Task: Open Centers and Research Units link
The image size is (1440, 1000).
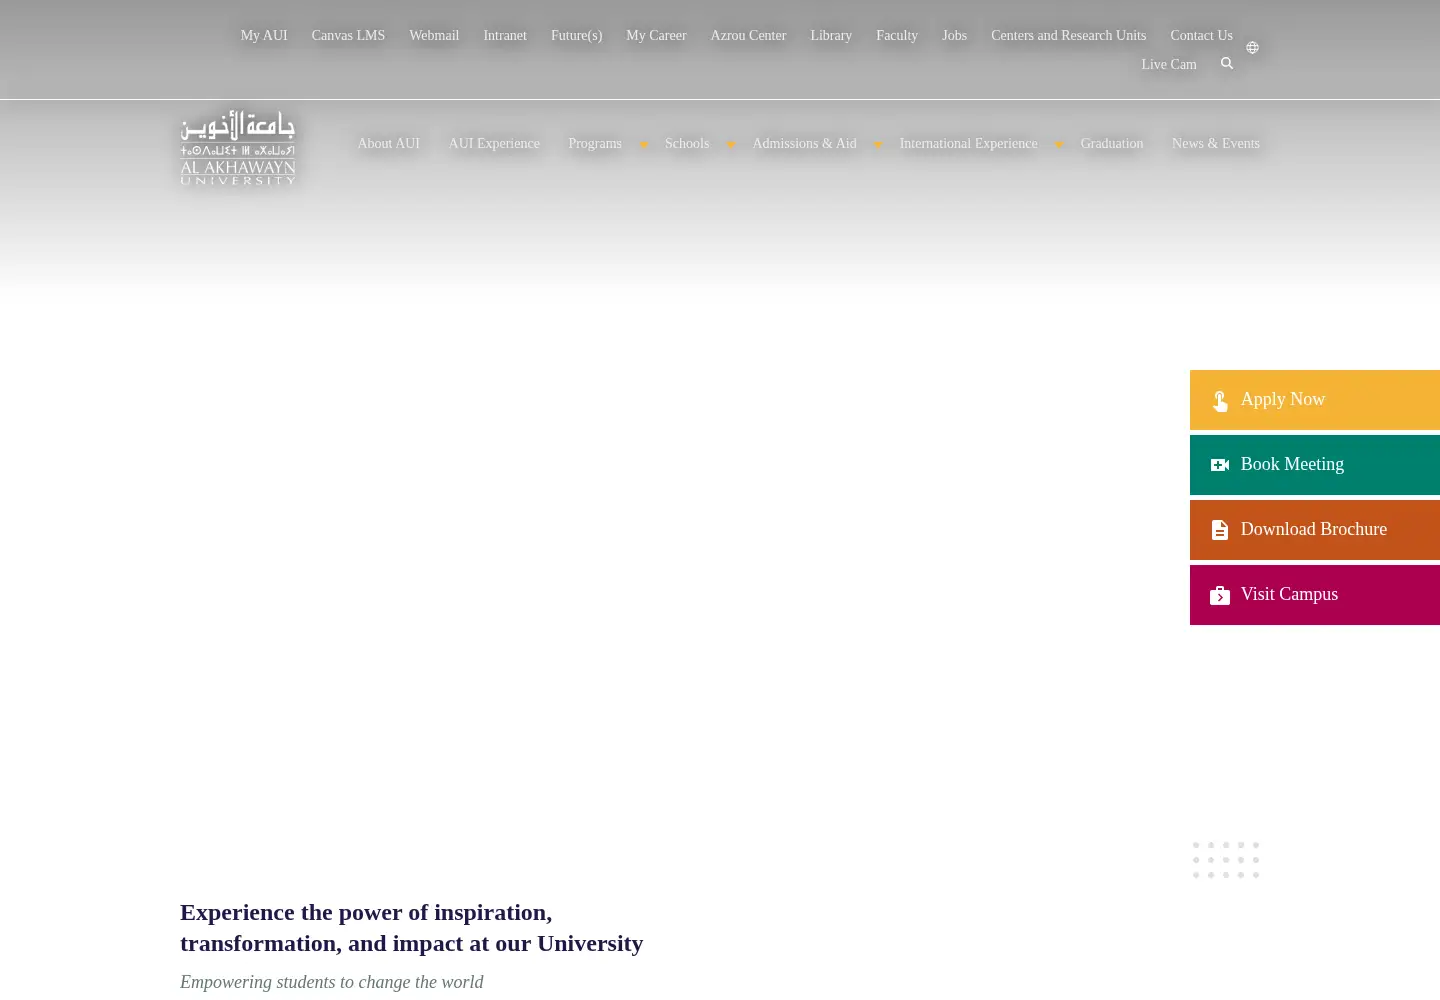Action: [1069, 36]
